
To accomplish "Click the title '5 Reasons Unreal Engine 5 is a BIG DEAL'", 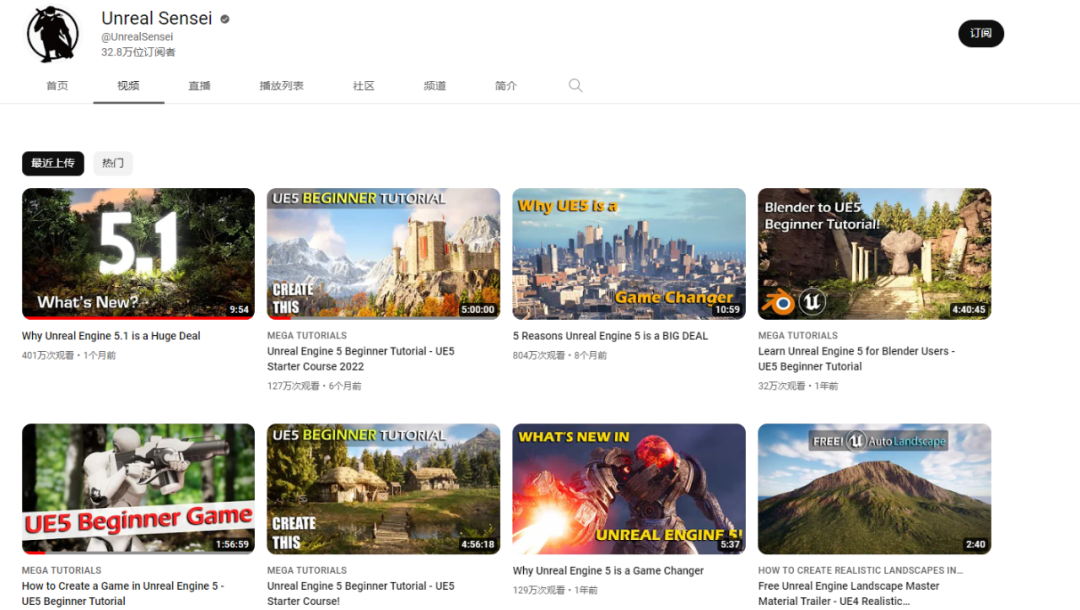I will point(610,336).
